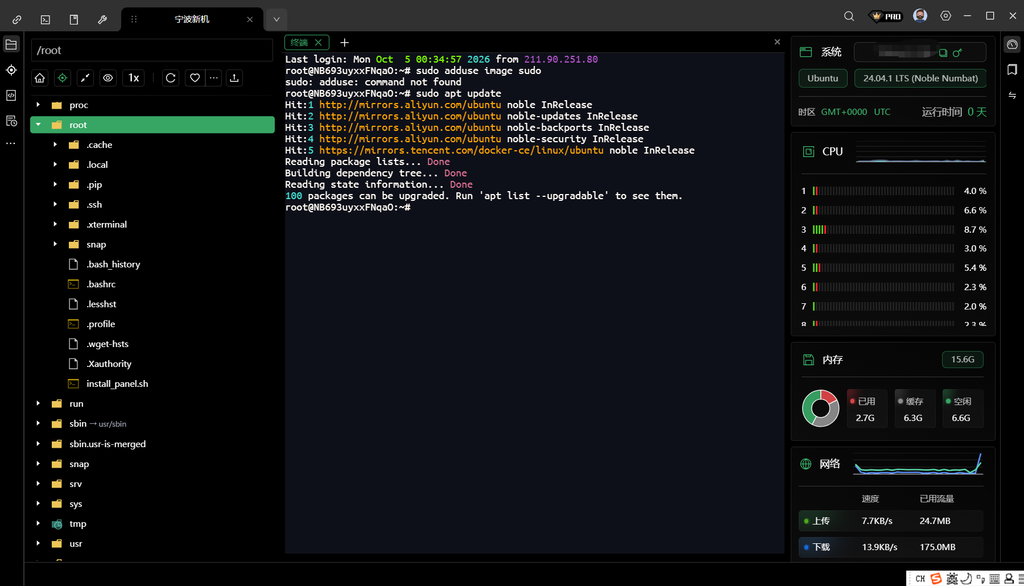Select the dashboard gauge icon in right sidebar
This screenshot has width=1024, height=586.
tap(1012, 44)
